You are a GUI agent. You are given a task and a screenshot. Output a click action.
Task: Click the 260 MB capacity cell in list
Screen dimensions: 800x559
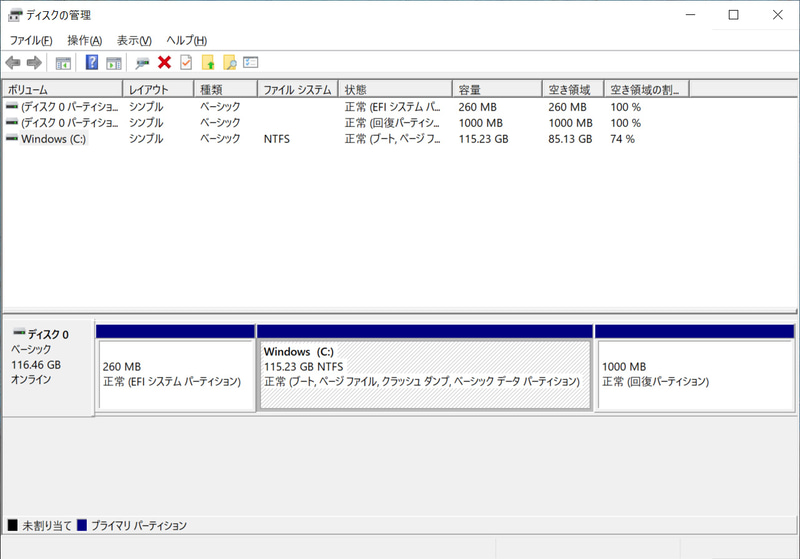[477, 107]
